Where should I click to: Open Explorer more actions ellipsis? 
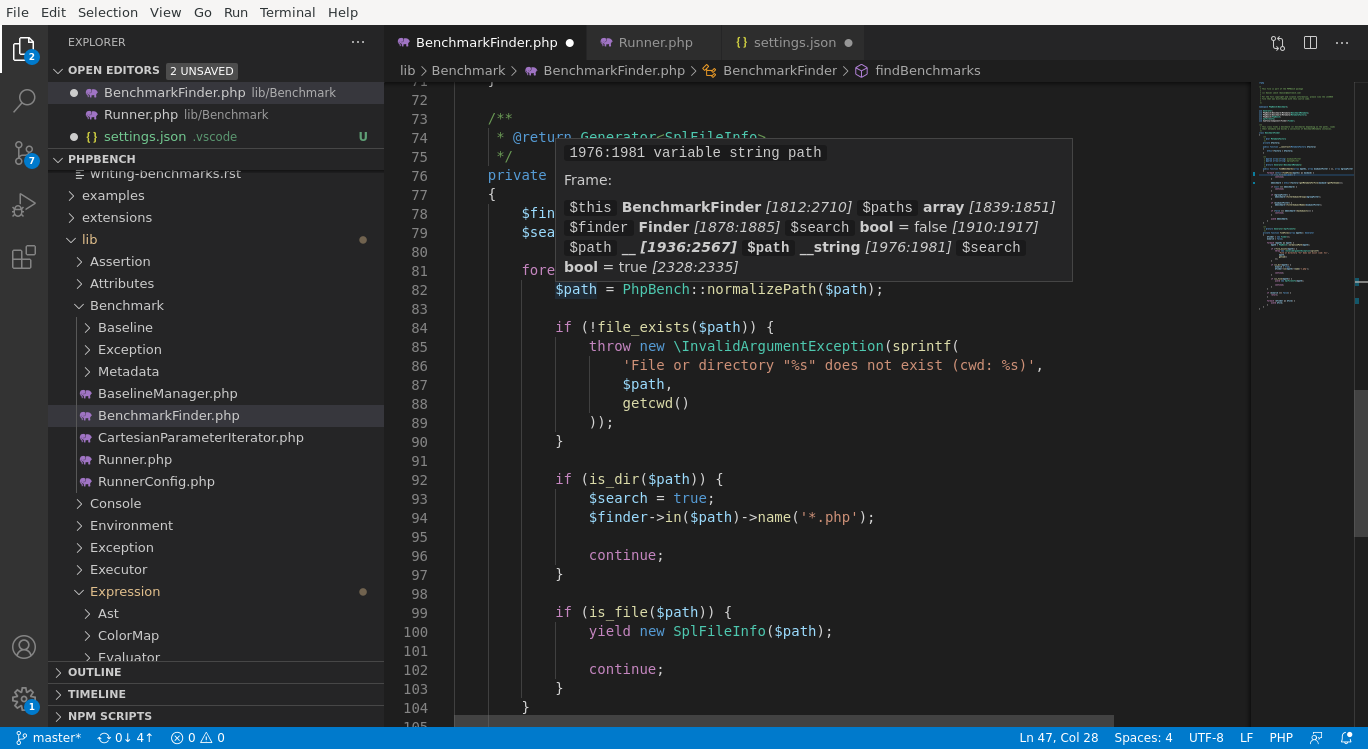[x=358, y=42]
